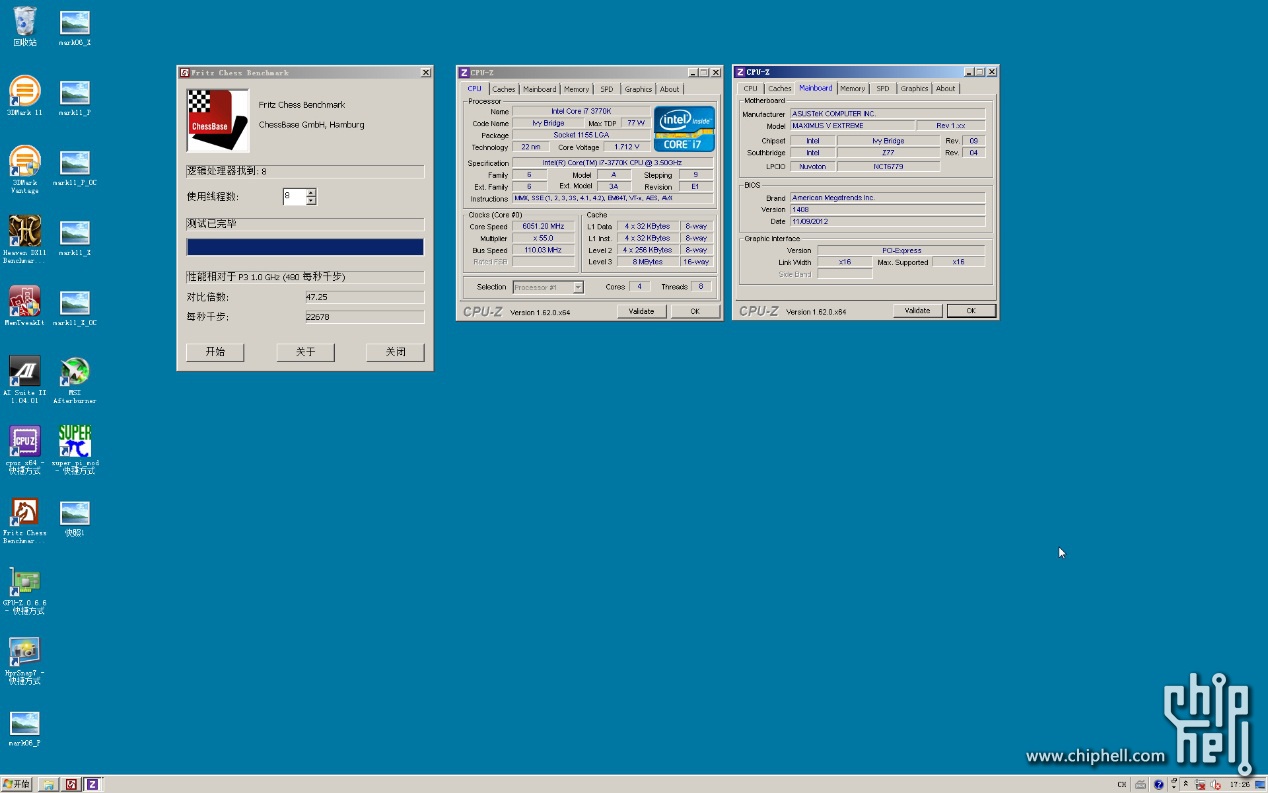Image resolution: width=1268 pixels, height=793 pixels.
Task: Switch to Memory tab in right CPU-Z window
Action: click(852, 89)
